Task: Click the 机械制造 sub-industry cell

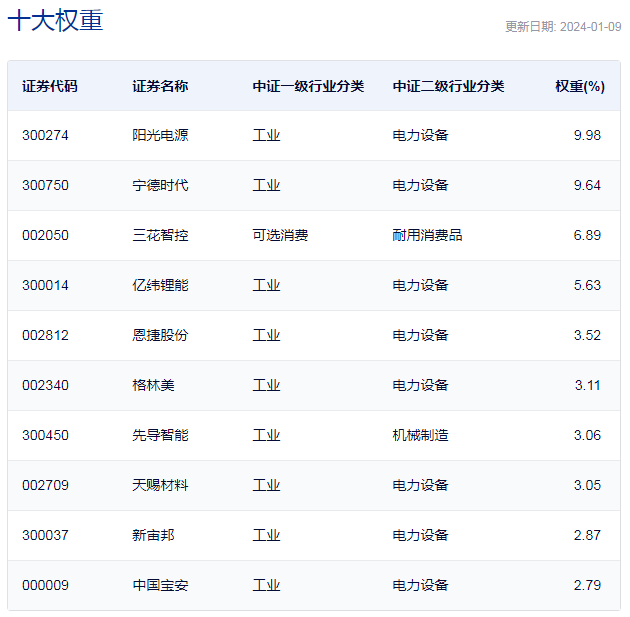Action: pyautogui.click(x=420, y=435)
